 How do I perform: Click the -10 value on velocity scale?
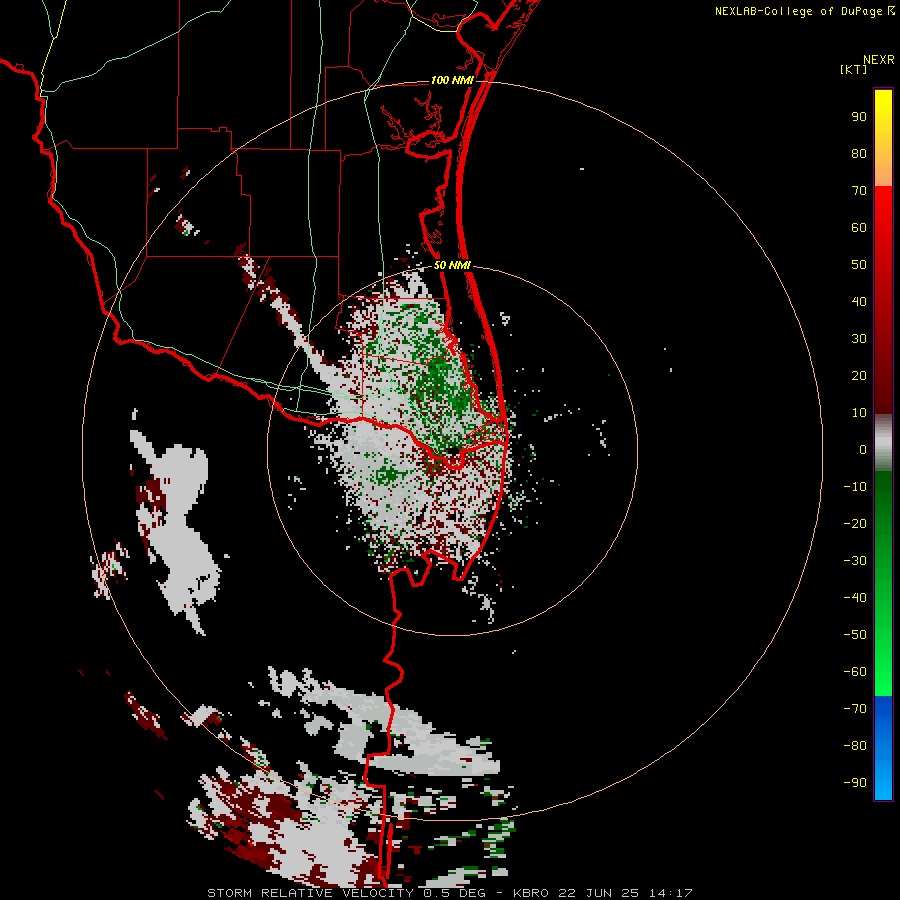pyautogui.click(x=855, y=487)
